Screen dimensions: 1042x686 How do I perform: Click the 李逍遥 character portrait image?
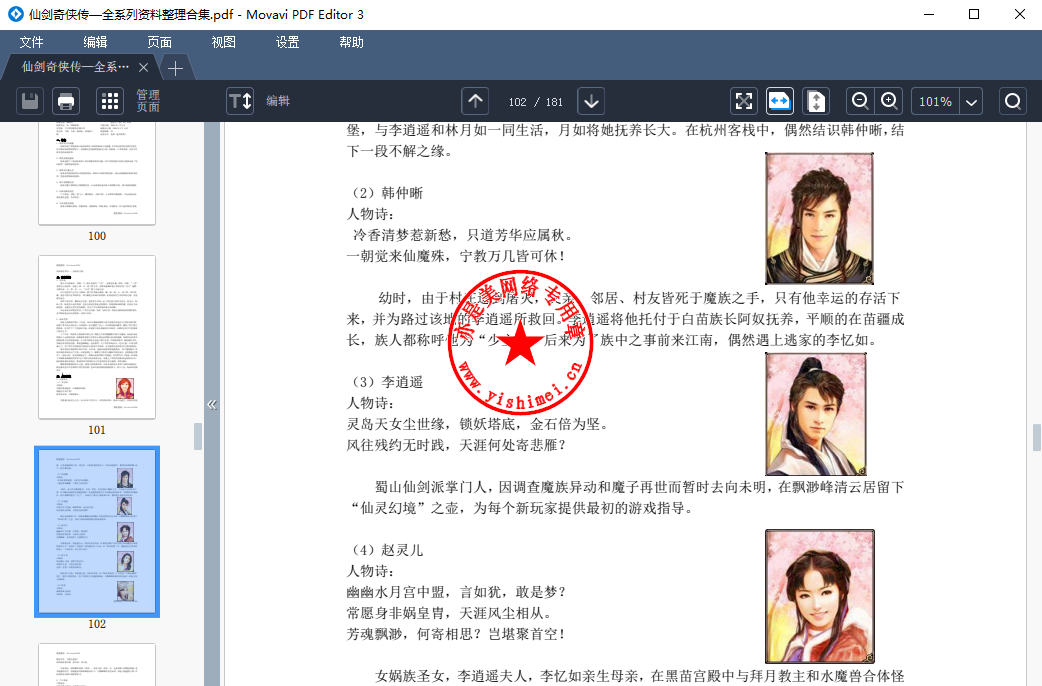[816, 413]
